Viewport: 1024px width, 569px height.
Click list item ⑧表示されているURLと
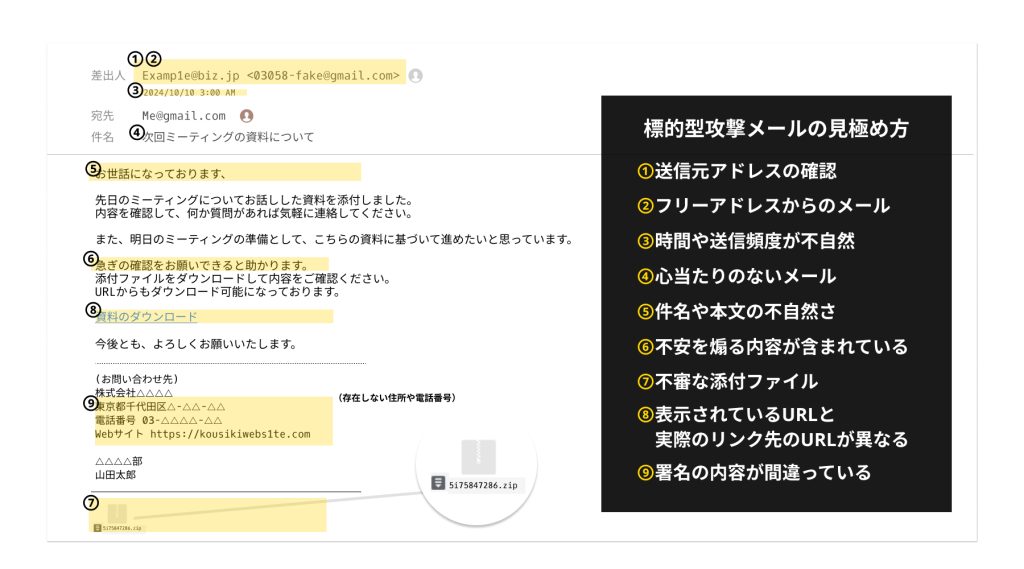(x=736, y=415)
